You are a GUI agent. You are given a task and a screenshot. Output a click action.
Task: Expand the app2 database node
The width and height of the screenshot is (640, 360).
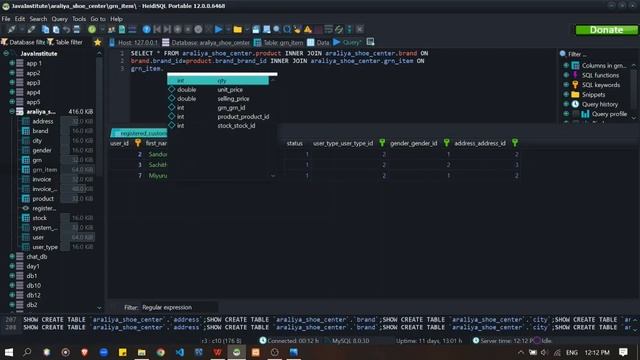(x=12, y=73)
